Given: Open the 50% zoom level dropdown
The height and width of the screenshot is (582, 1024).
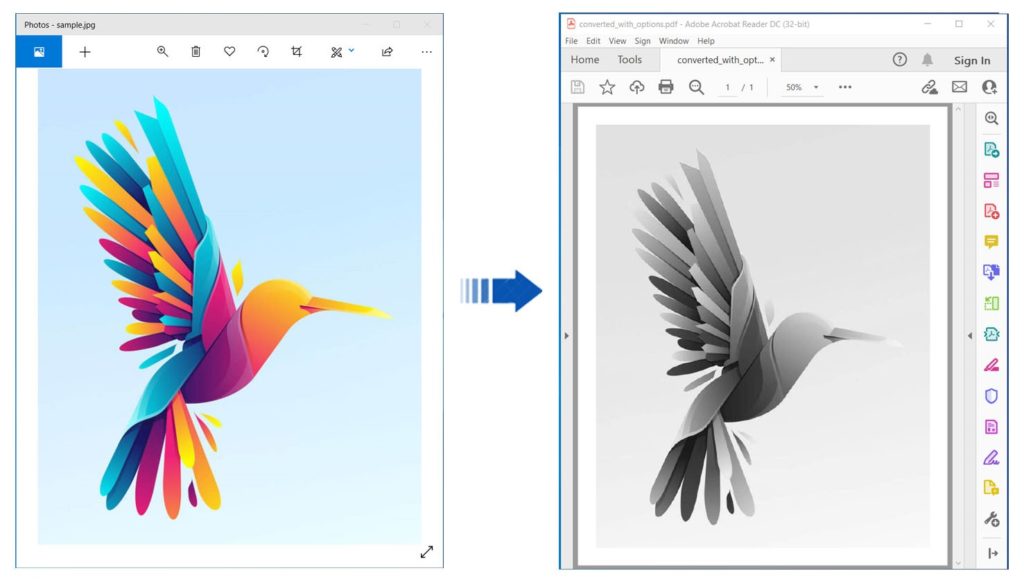Looking at the screenshot, I should pyautogui.click(x=802, y=88).
